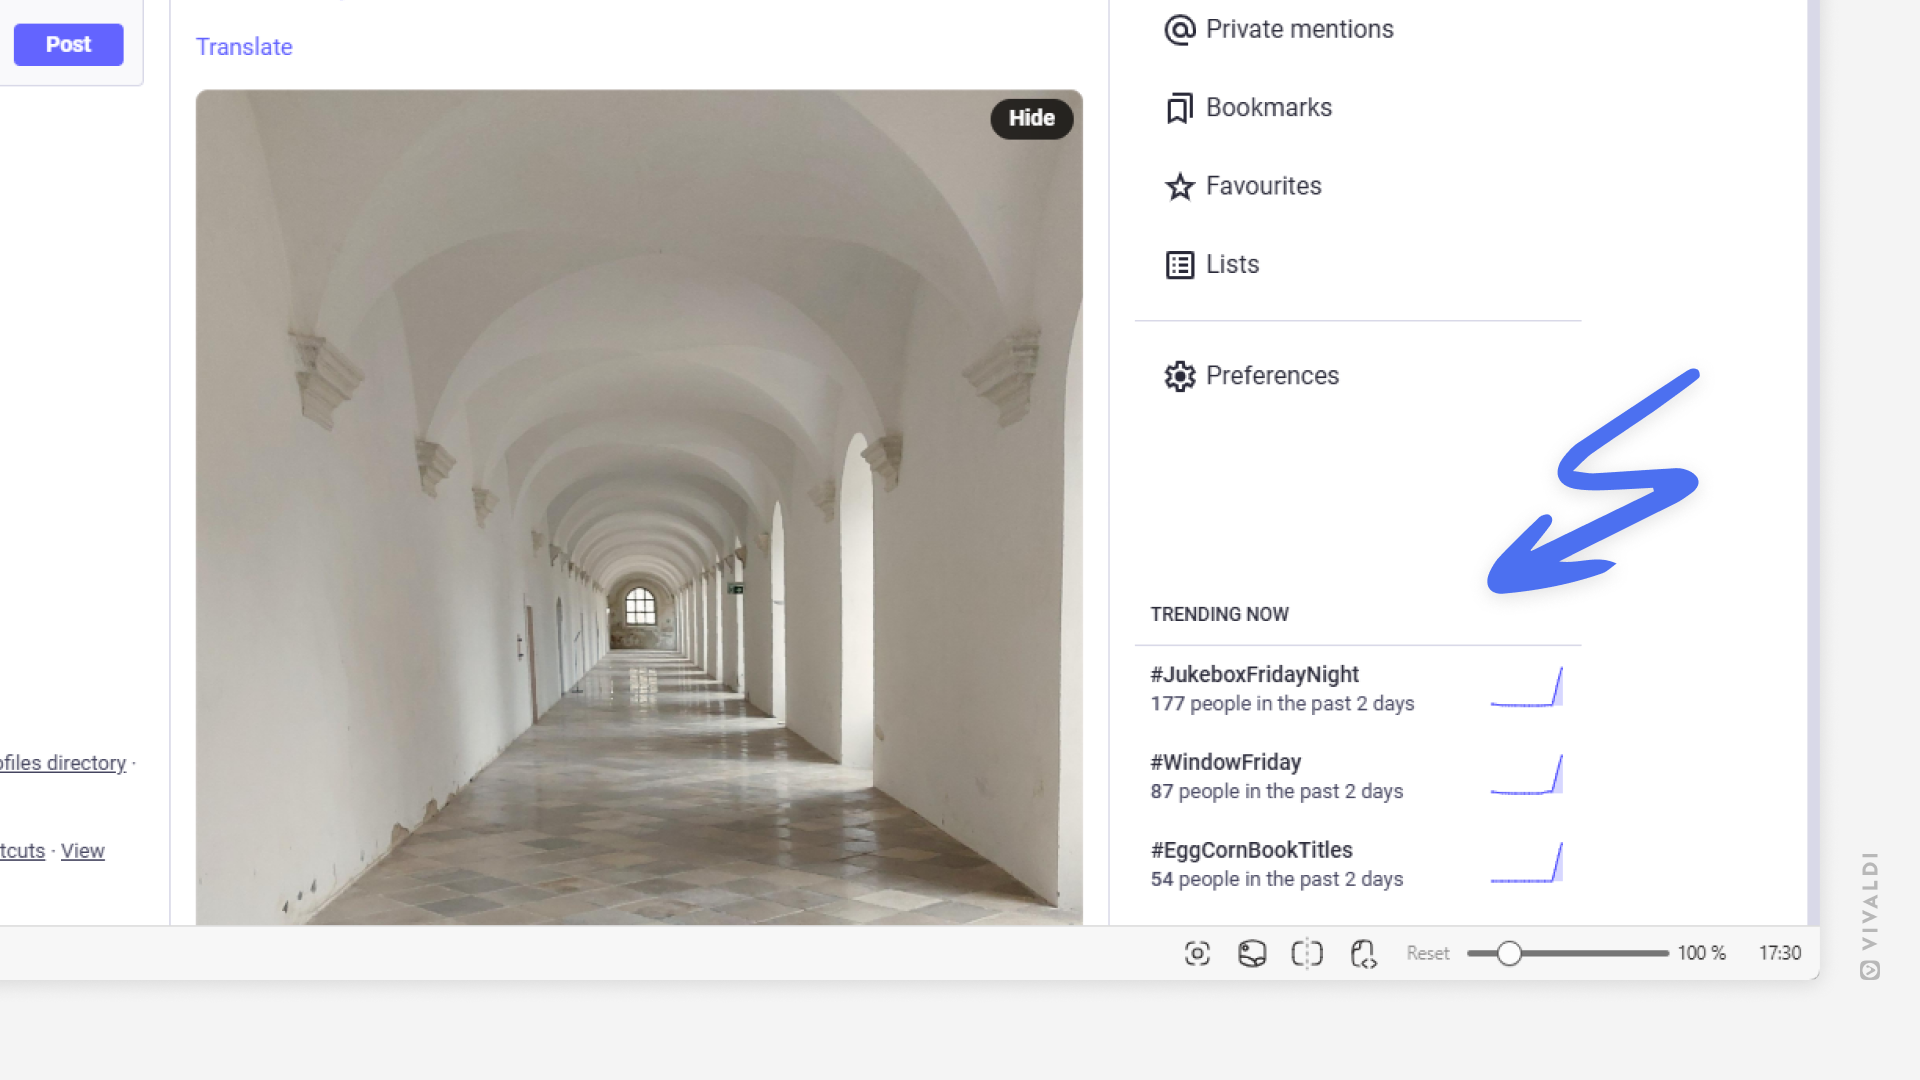The height and width of the screenshot is (1080, 1920).
Task: Click the Favourites star icon
Action: pyautogui.click(x=1178, y=186)
